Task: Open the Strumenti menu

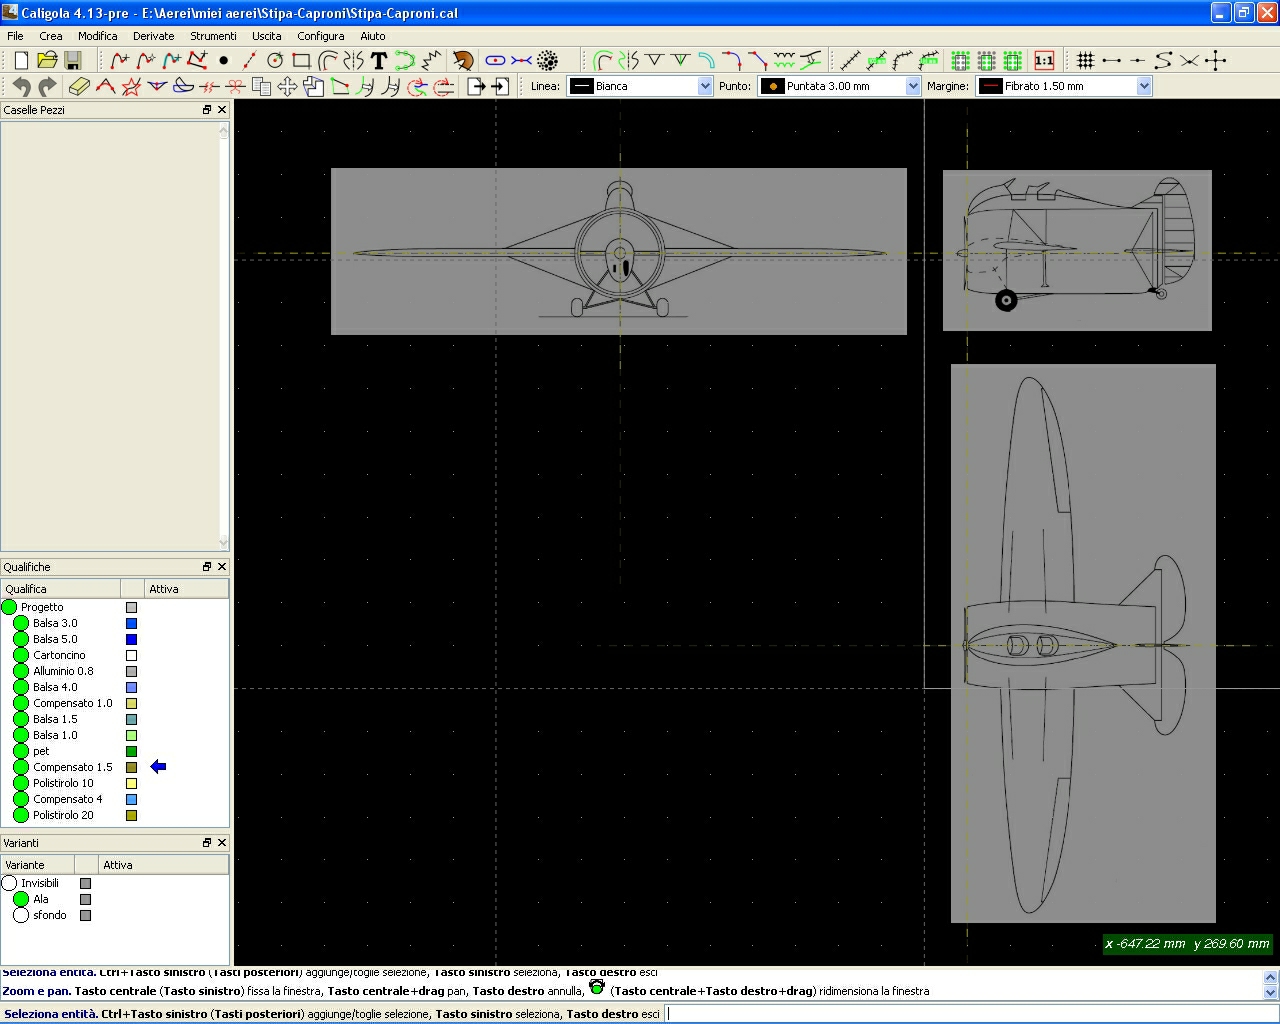Action: [213, 36]
